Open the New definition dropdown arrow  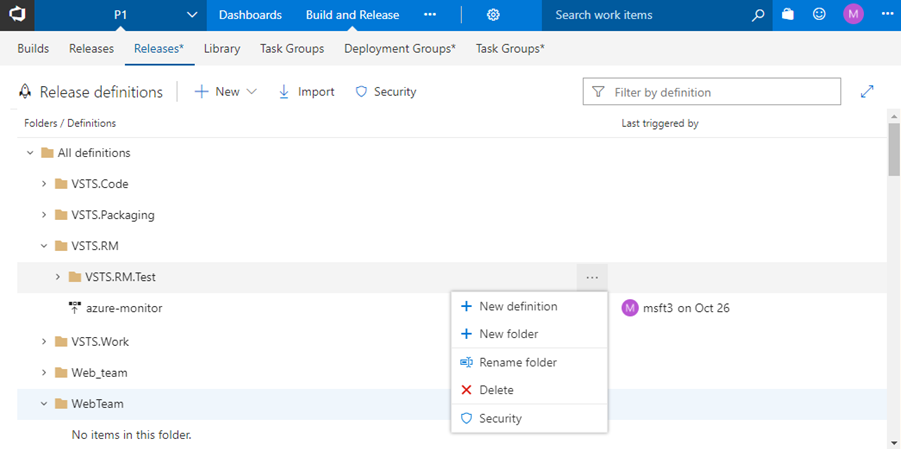251,92
